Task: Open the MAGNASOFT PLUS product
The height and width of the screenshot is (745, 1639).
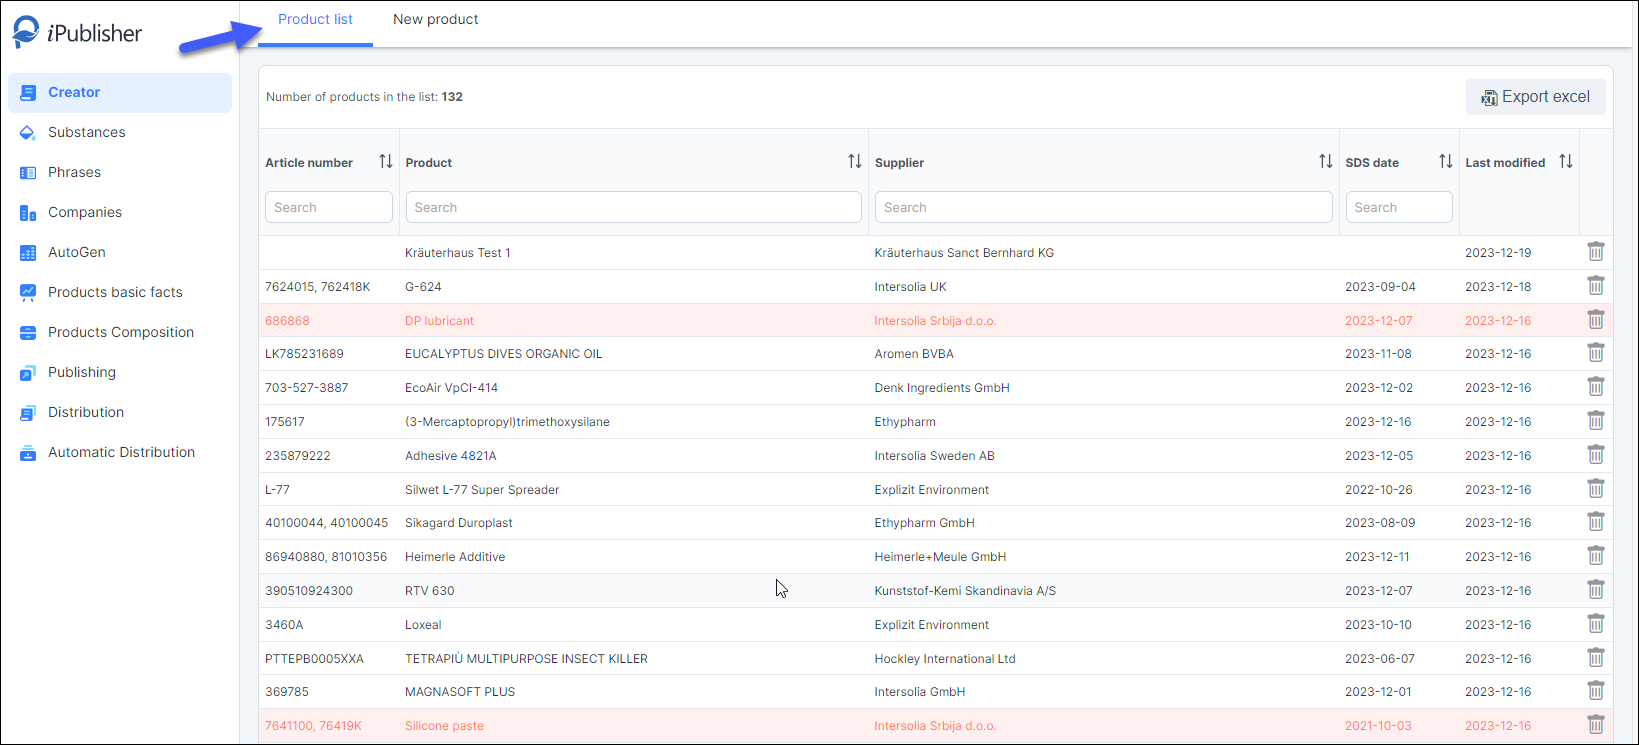Action: (x=460, y=692)
